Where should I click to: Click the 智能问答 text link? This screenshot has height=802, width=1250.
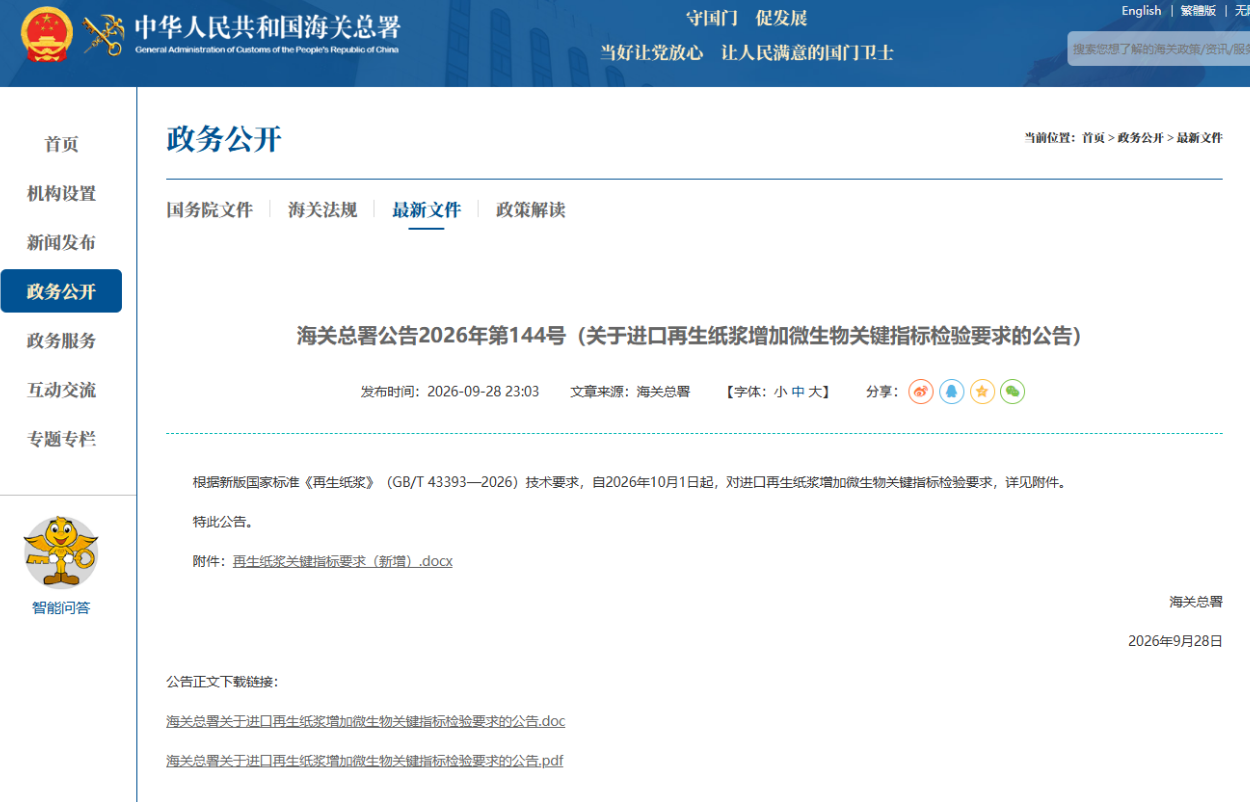point(61,607)
